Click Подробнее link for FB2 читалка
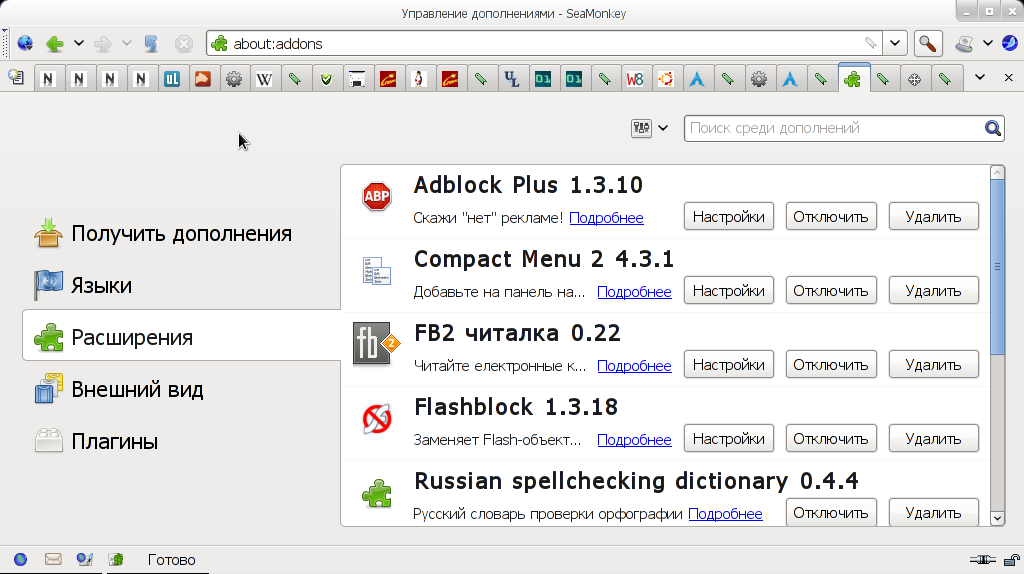 (x=634, y=366)
